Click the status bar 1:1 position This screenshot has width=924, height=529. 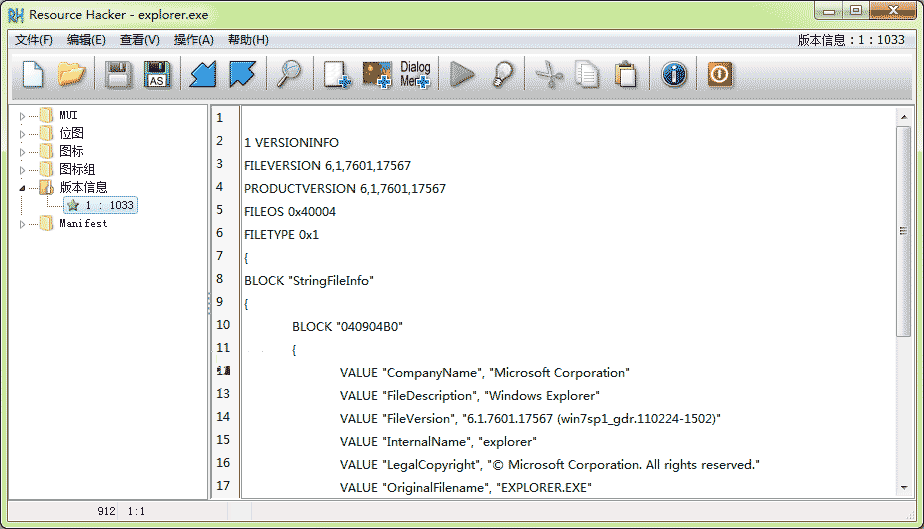click(136, 511)
